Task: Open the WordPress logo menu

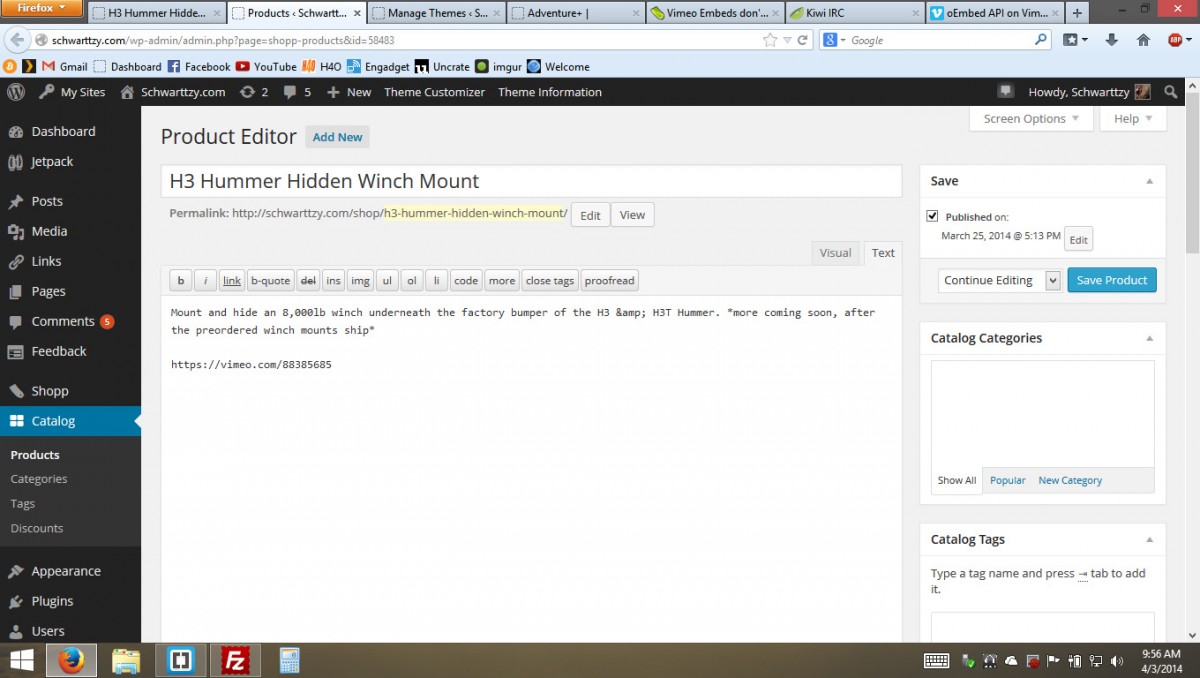Action: (16, 92)
